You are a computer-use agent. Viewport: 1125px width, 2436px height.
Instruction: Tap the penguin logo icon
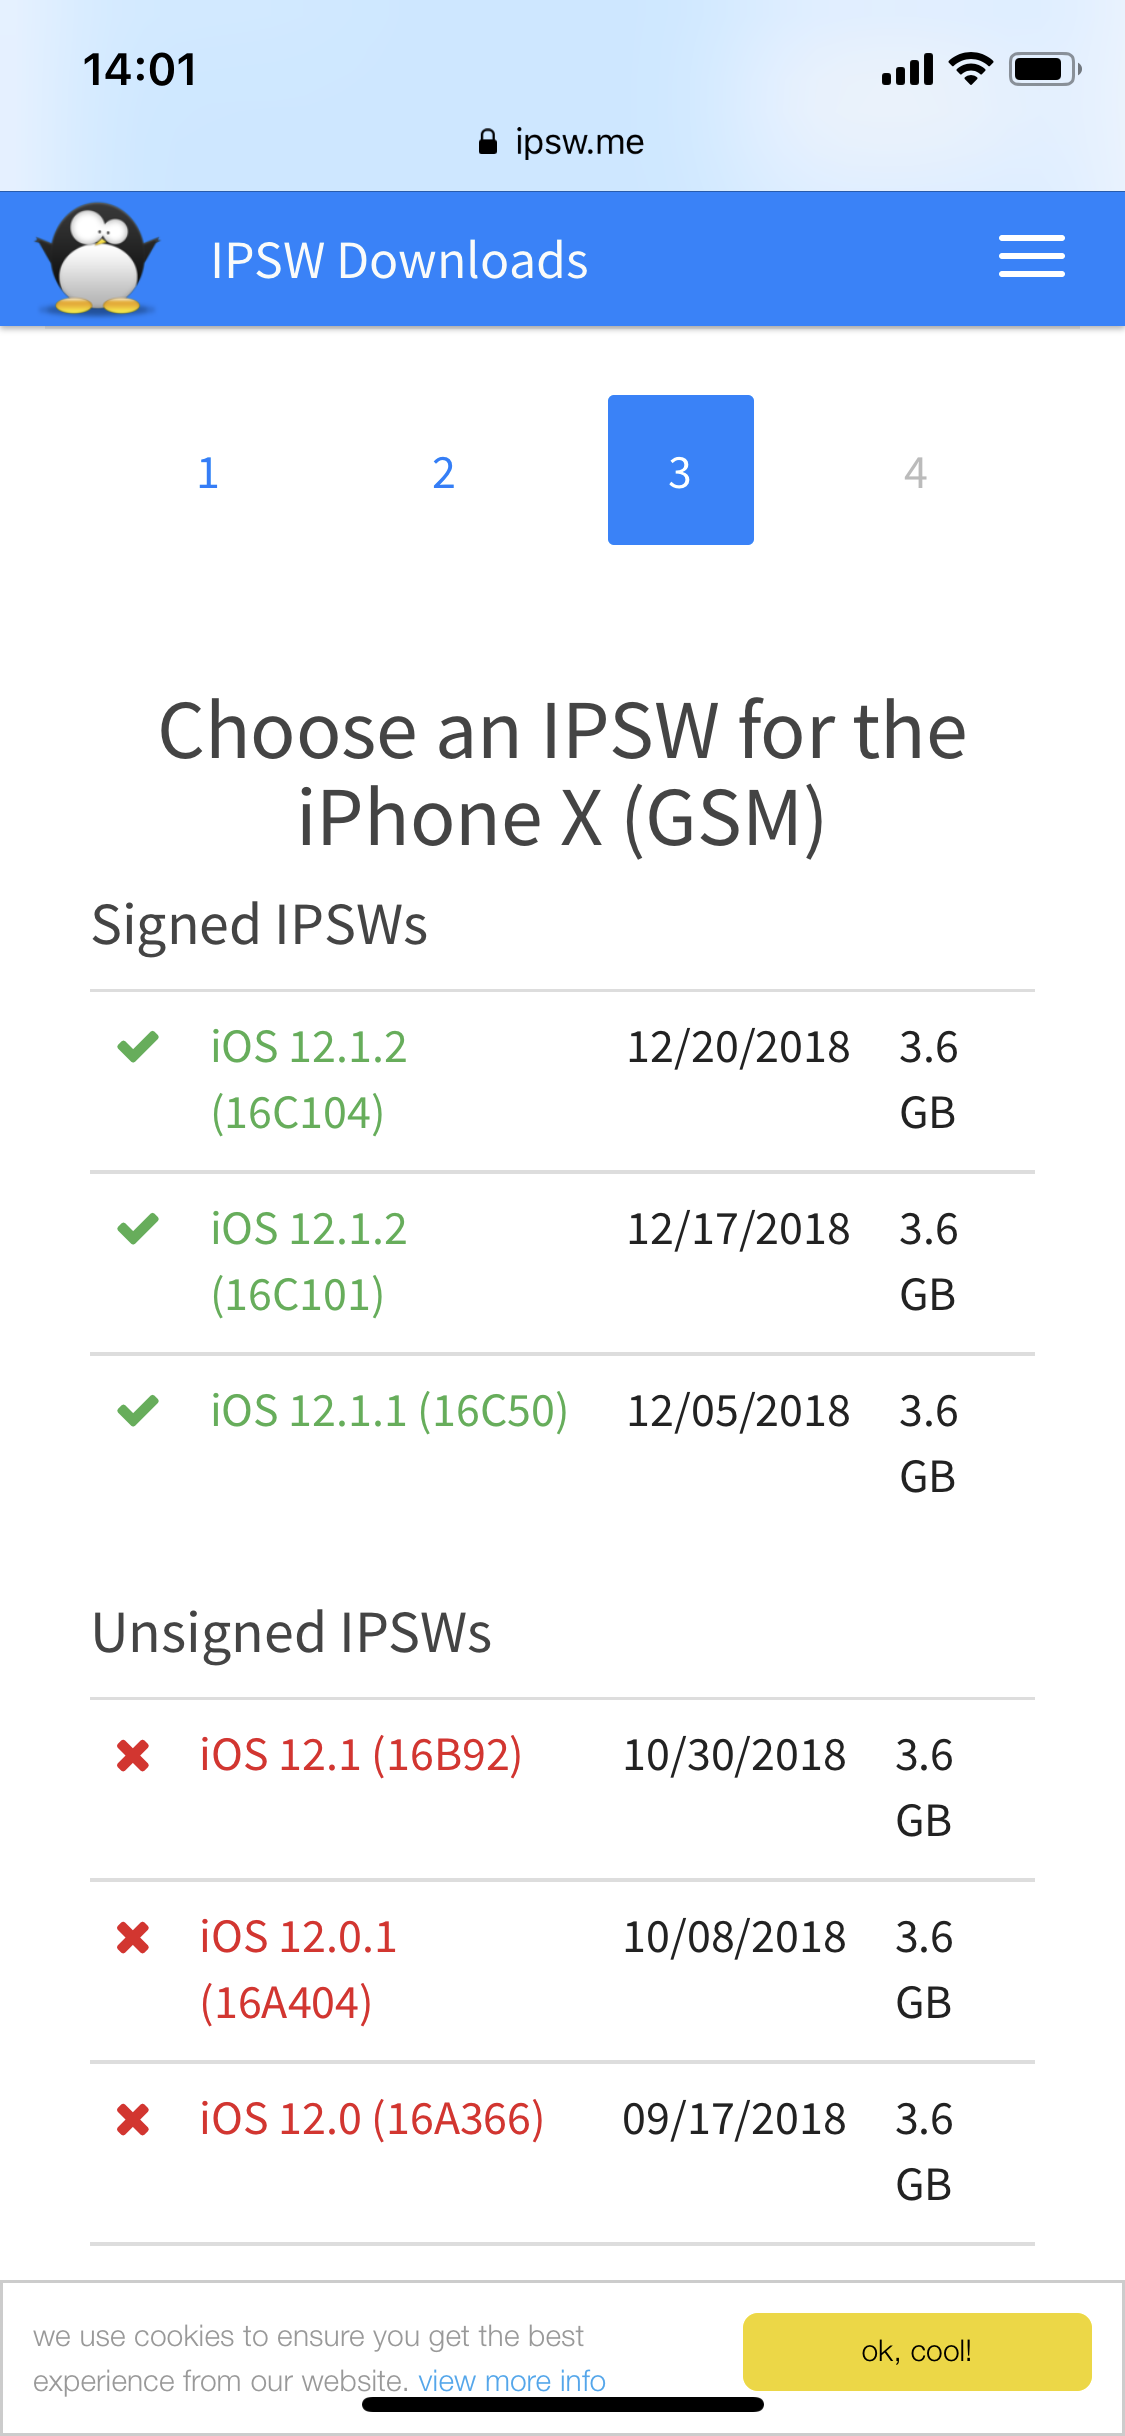97,258
